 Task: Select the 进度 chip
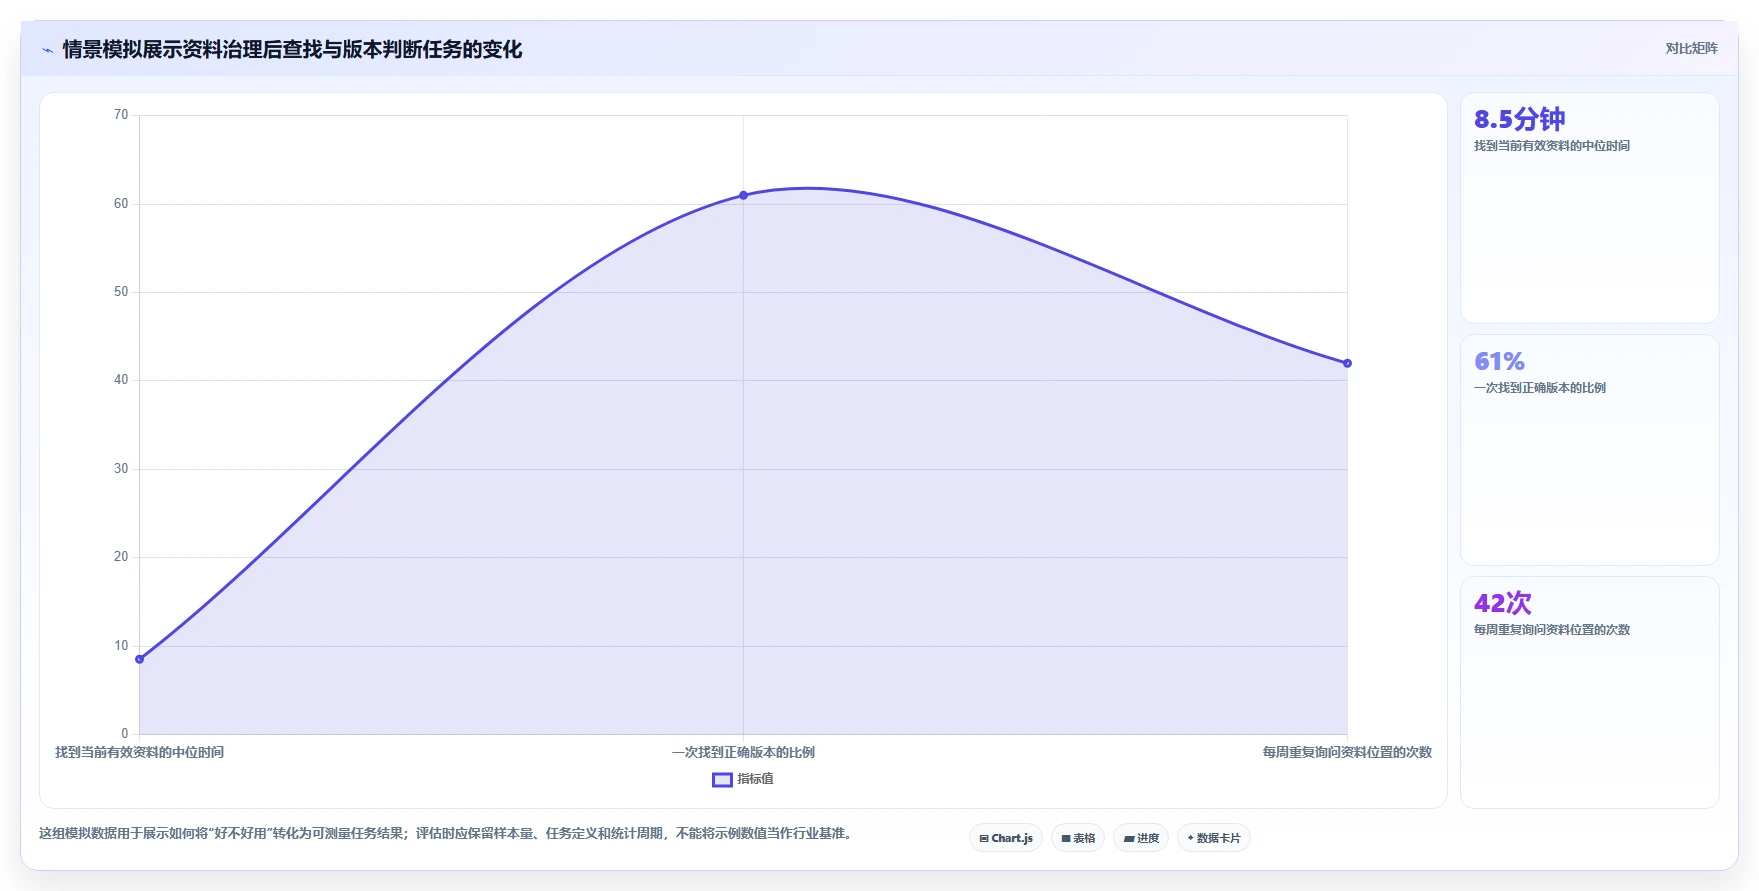pos(1141,838)
